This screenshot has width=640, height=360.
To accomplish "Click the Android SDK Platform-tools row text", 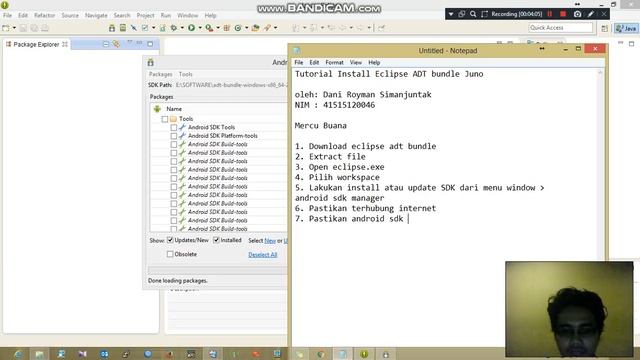I will coord(222,136).
